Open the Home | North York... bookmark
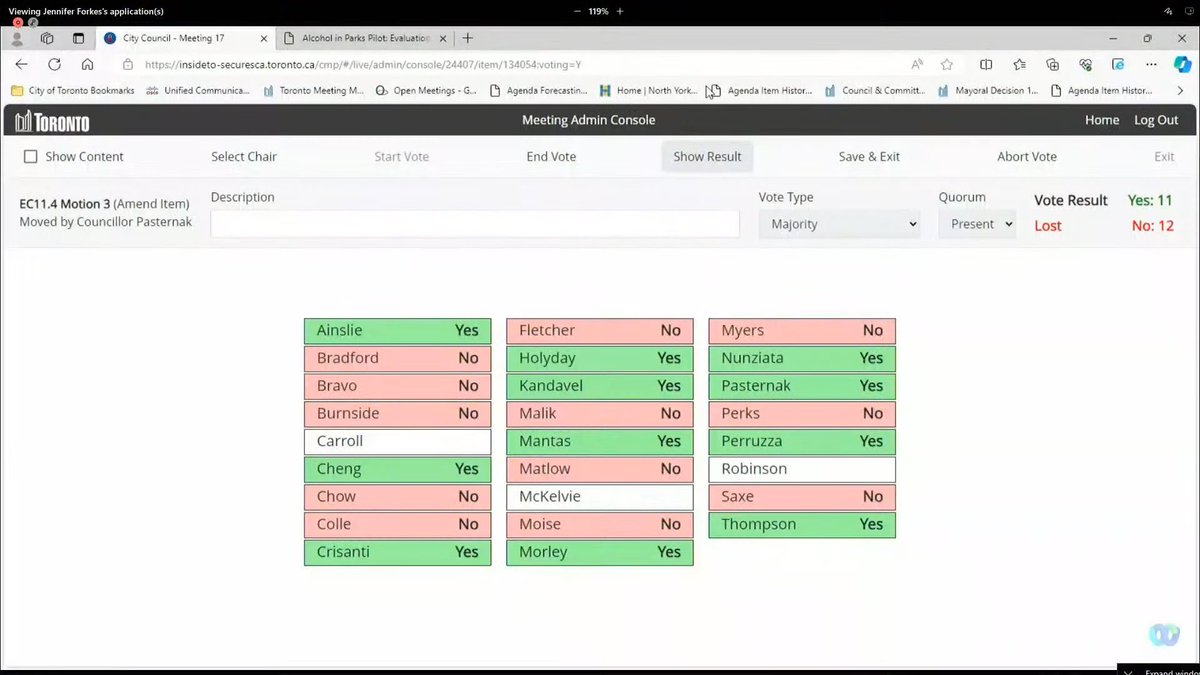Image resolution: width=1200 pixels, height=675 pixels. (x=649, y=90)
